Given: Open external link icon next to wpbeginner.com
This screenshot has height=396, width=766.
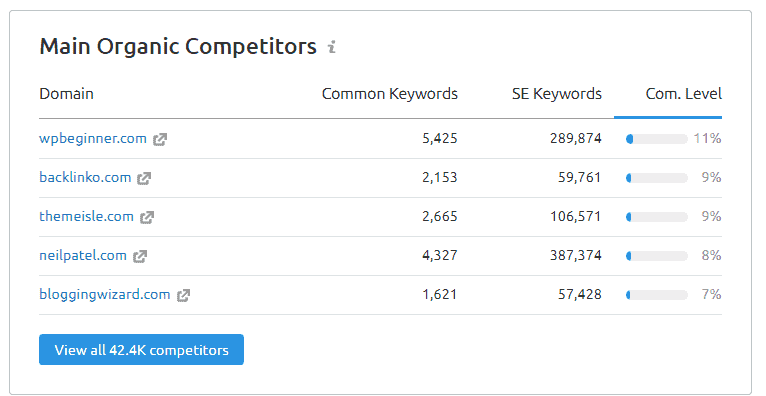Looking at the screenshot, I should pos(160,140).
